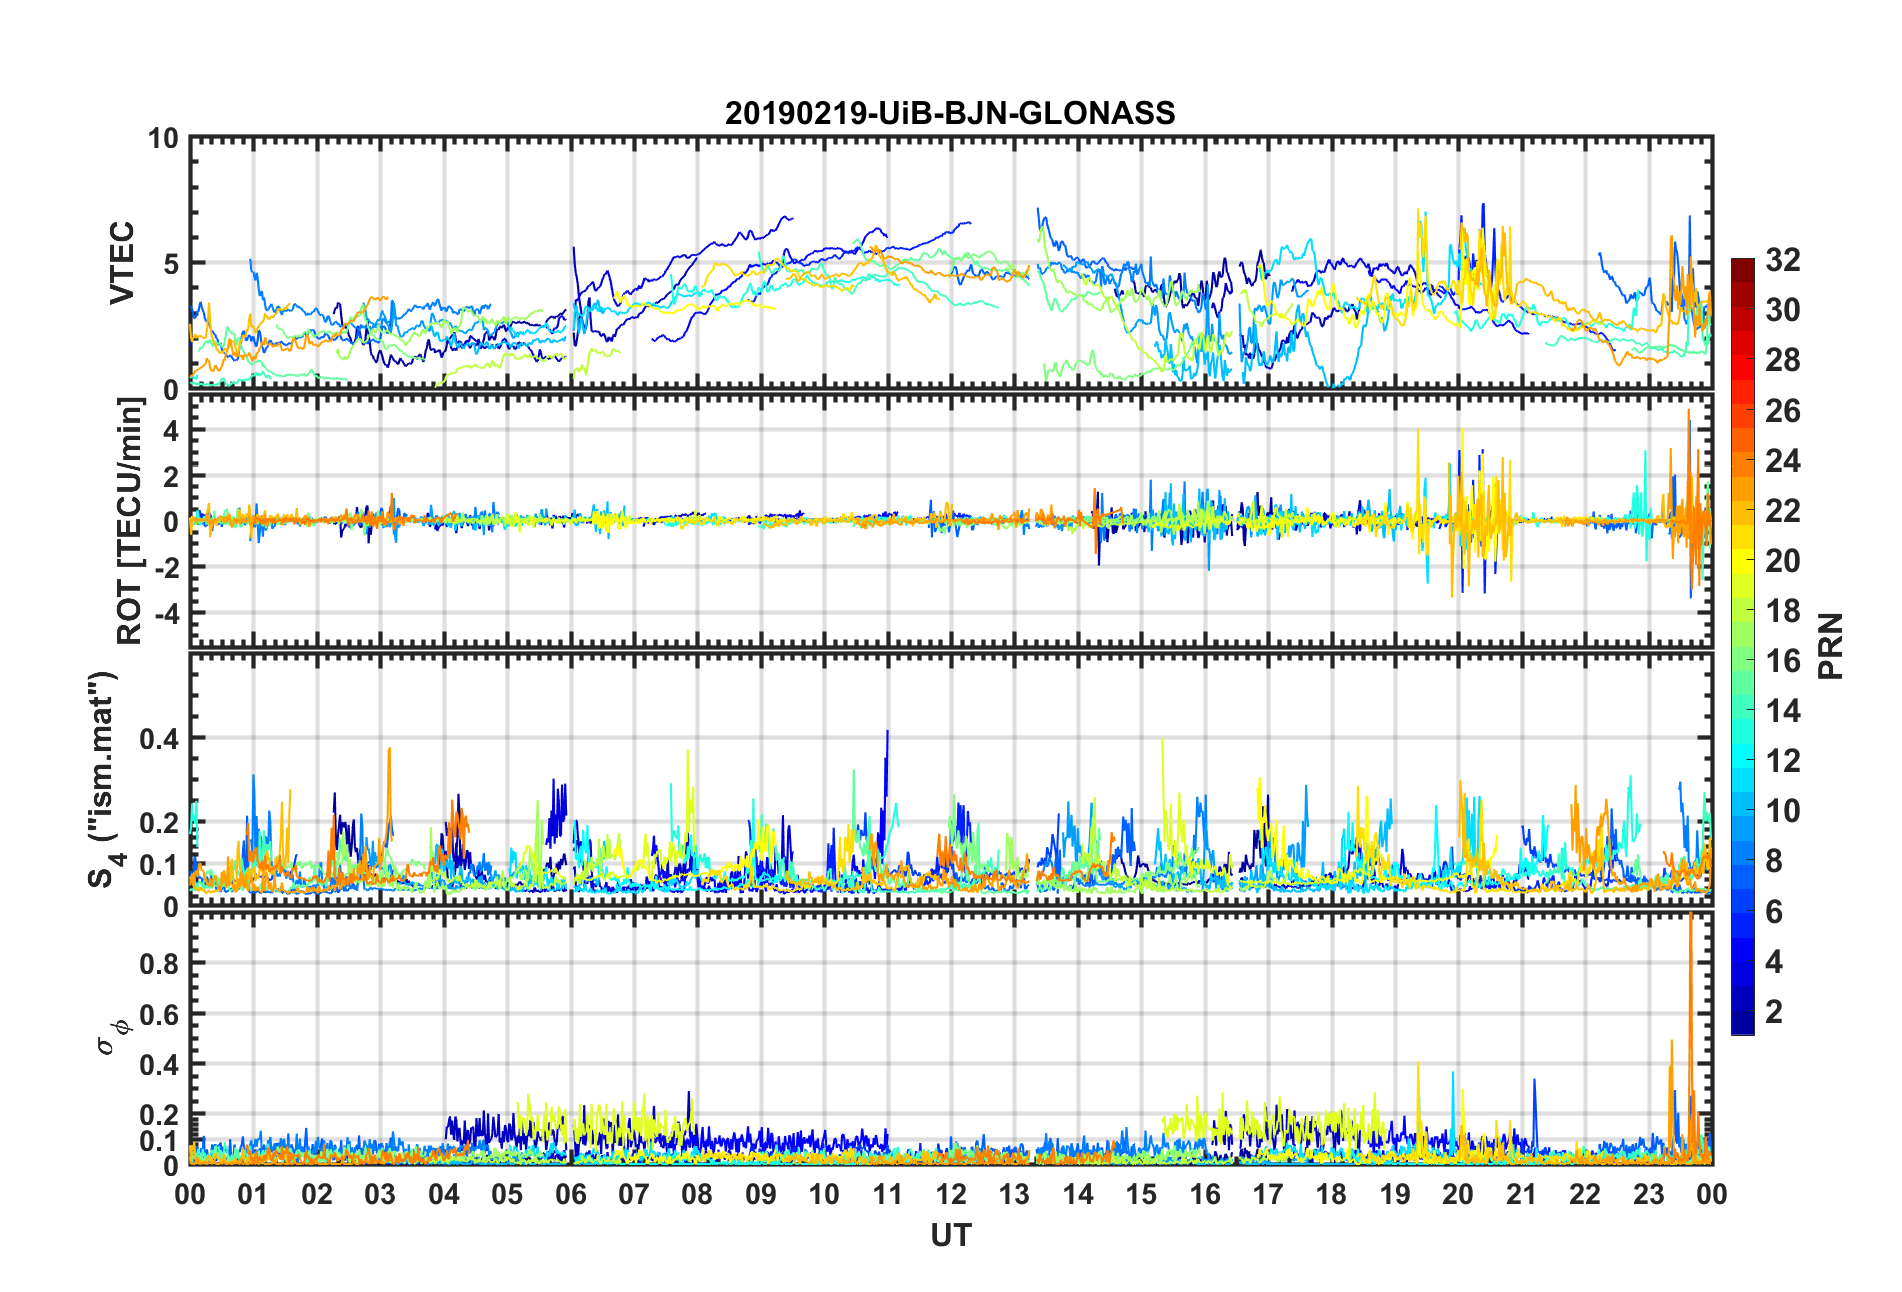Click VTEC axis tick value 10
The image size is (1902, 1292).
(163, 139)
